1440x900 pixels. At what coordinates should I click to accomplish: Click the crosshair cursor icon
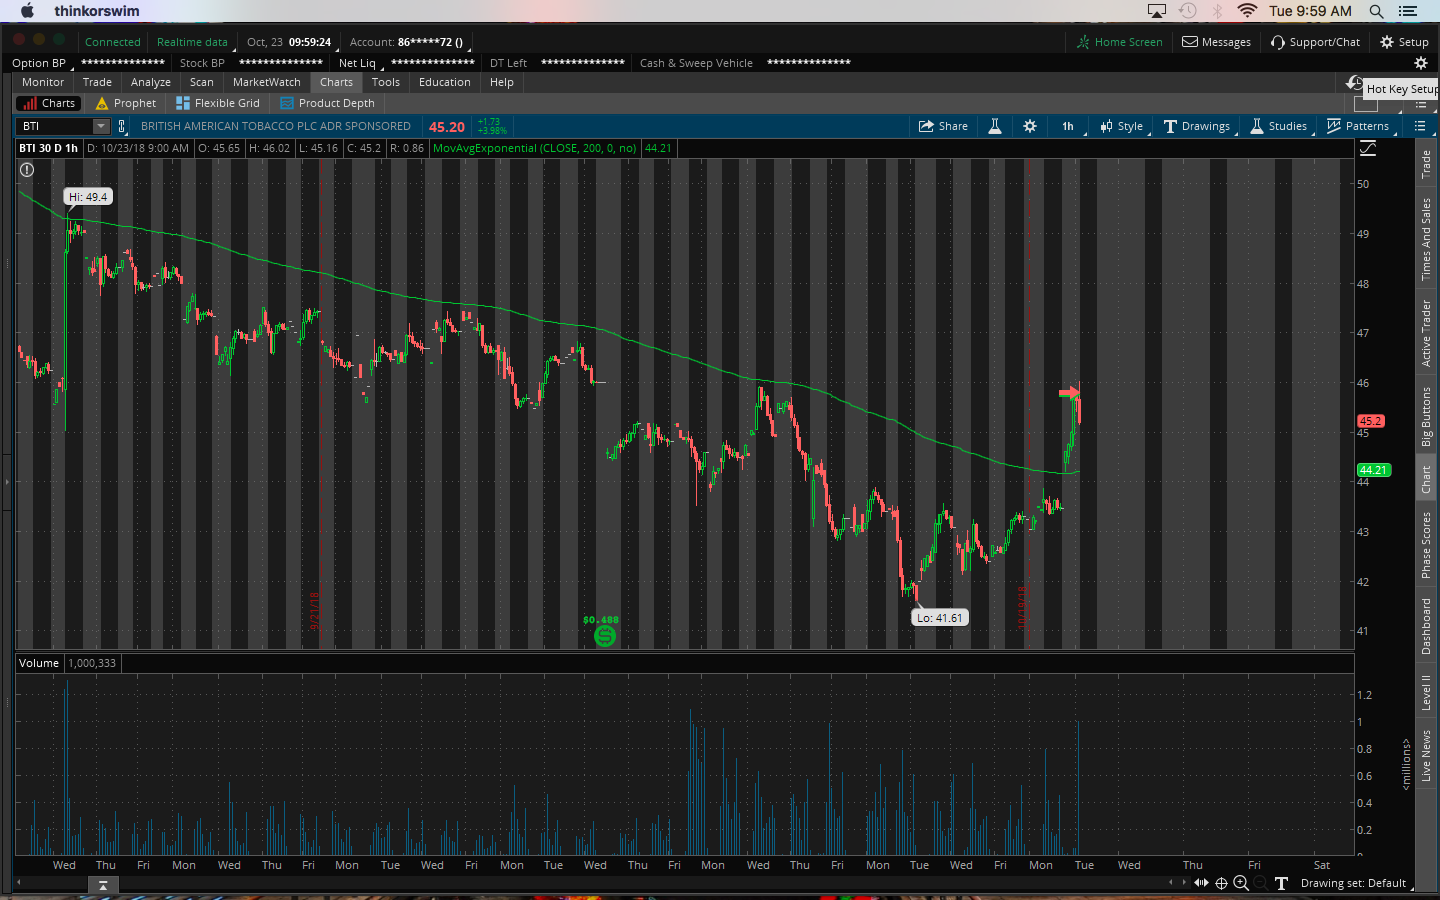(1221, 883)
